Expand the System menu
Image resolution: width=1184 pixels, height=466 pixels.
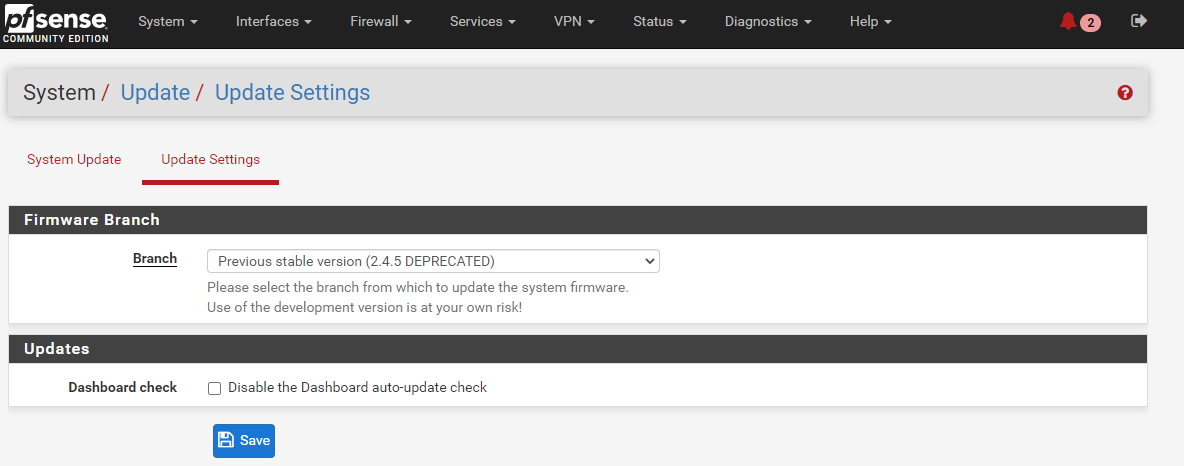pyautogui.click(x=168, y=22)
